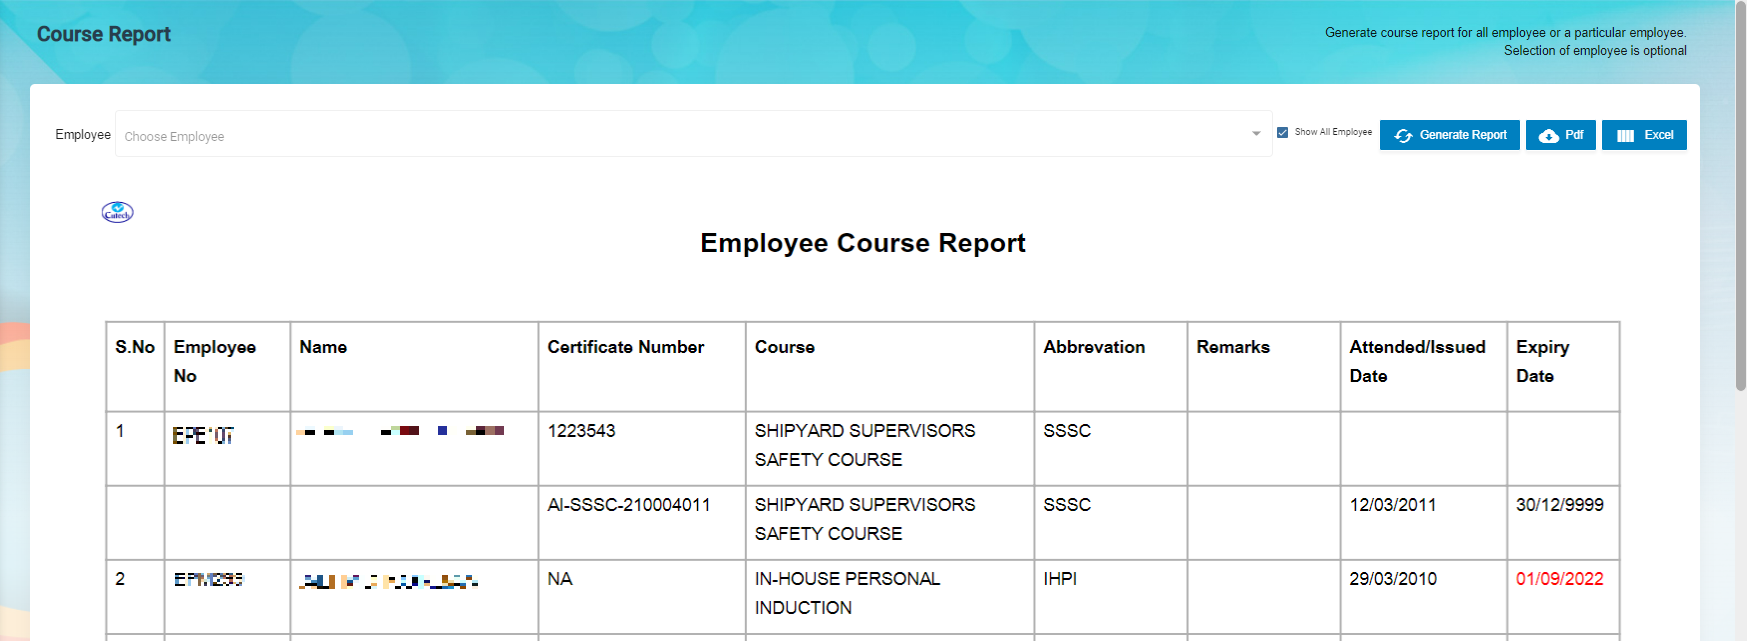
Task: Click the Attended/Issued Date column header
Action: [x=1417, y=361]
